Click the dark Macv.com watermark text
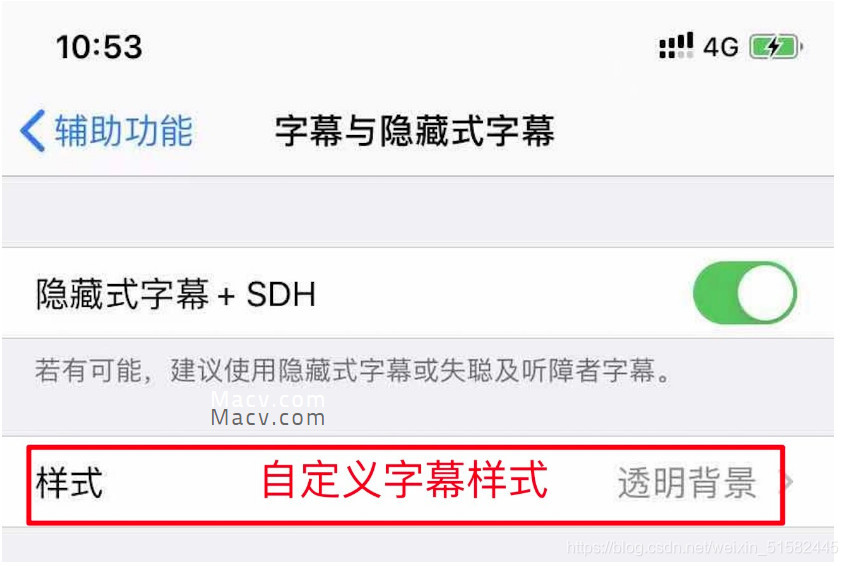 coord(268,418)
